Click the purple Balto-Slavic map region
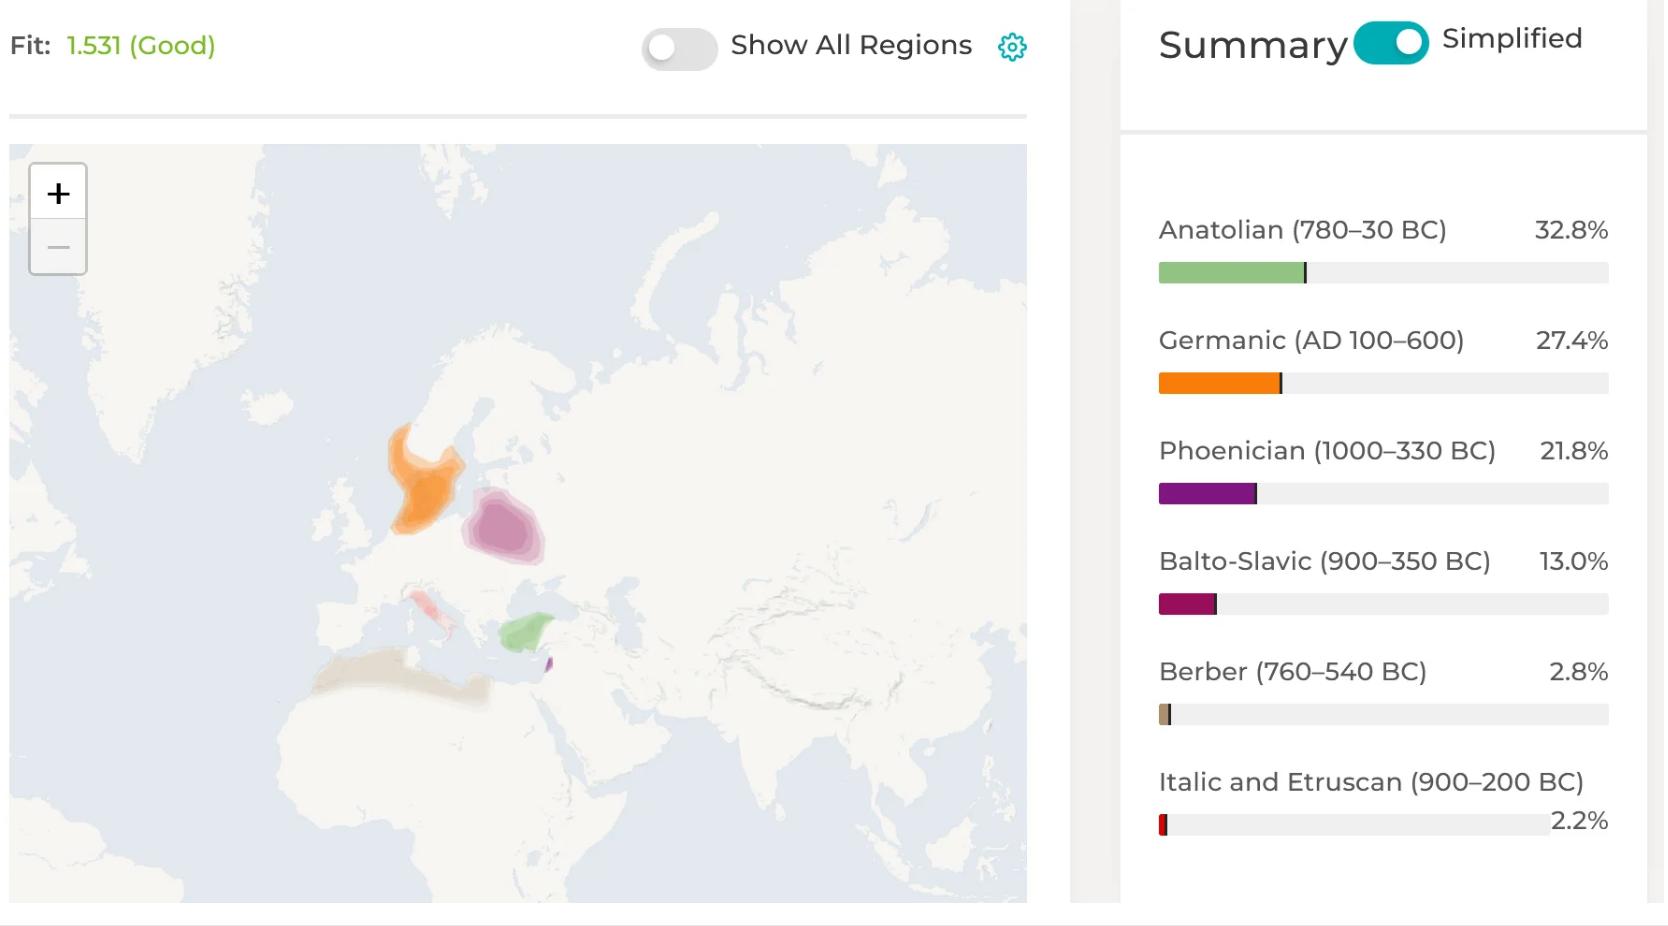 pyautogui.click(x=502, y=526)
